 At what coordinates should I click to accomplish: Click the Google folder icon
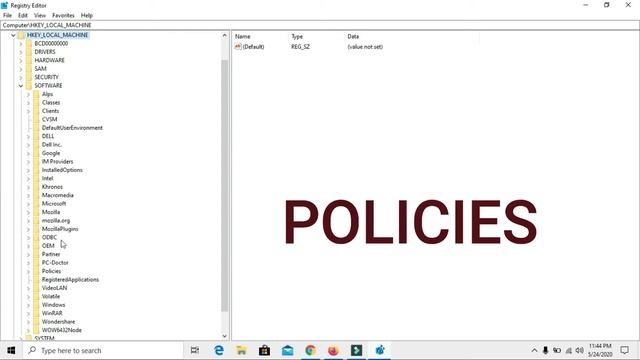tap(37, 153)
